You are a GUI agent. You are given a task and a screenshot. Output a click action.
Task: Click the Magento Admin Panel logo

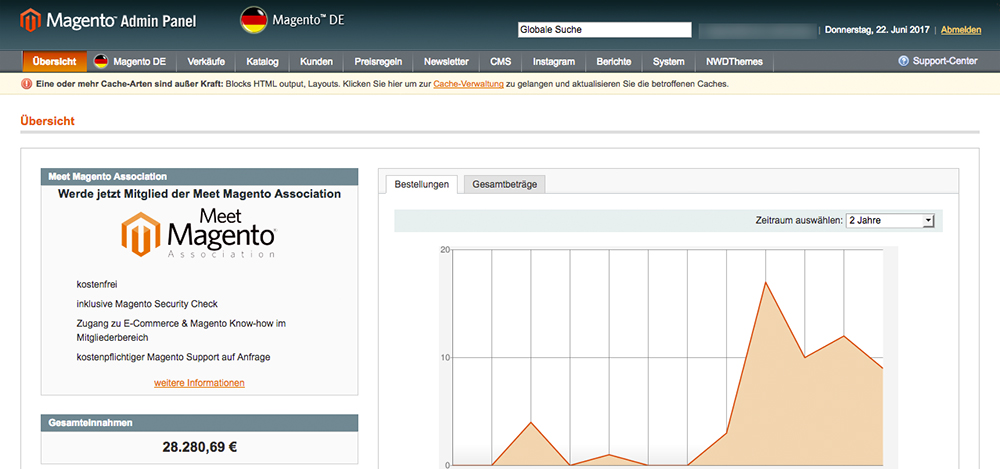[108, 20]
